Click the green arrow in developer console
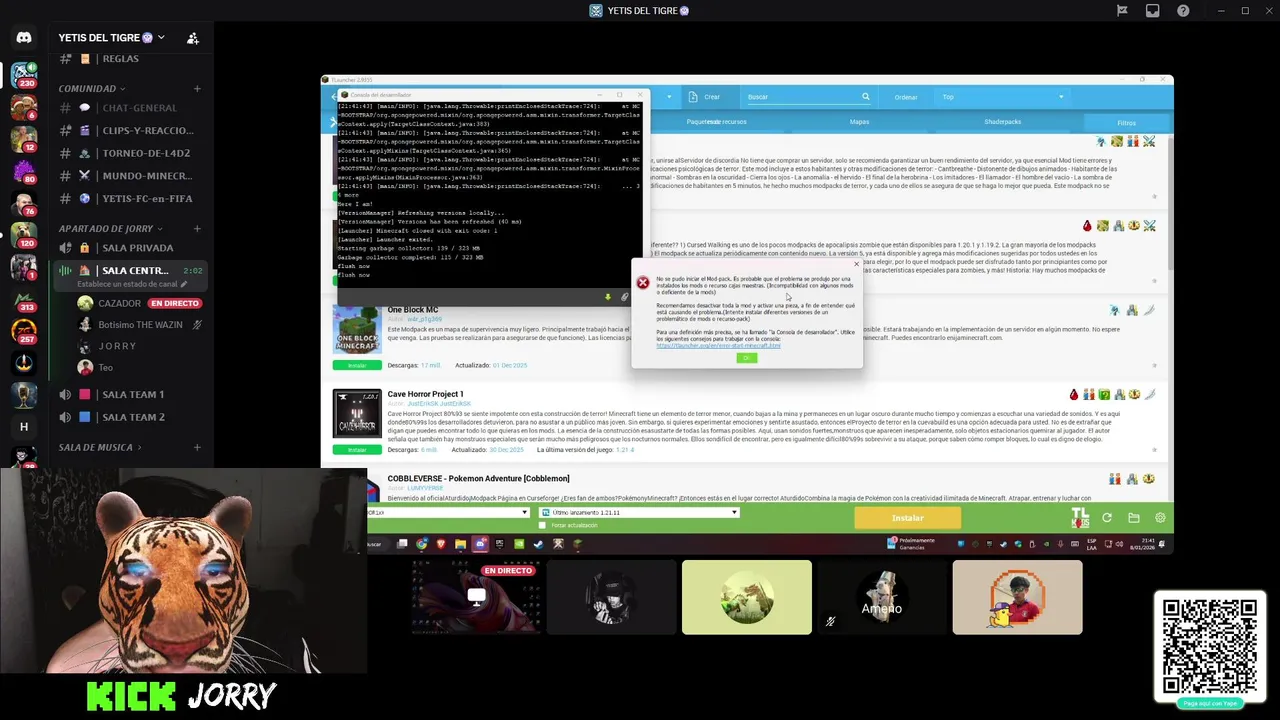 coord(607,297)
